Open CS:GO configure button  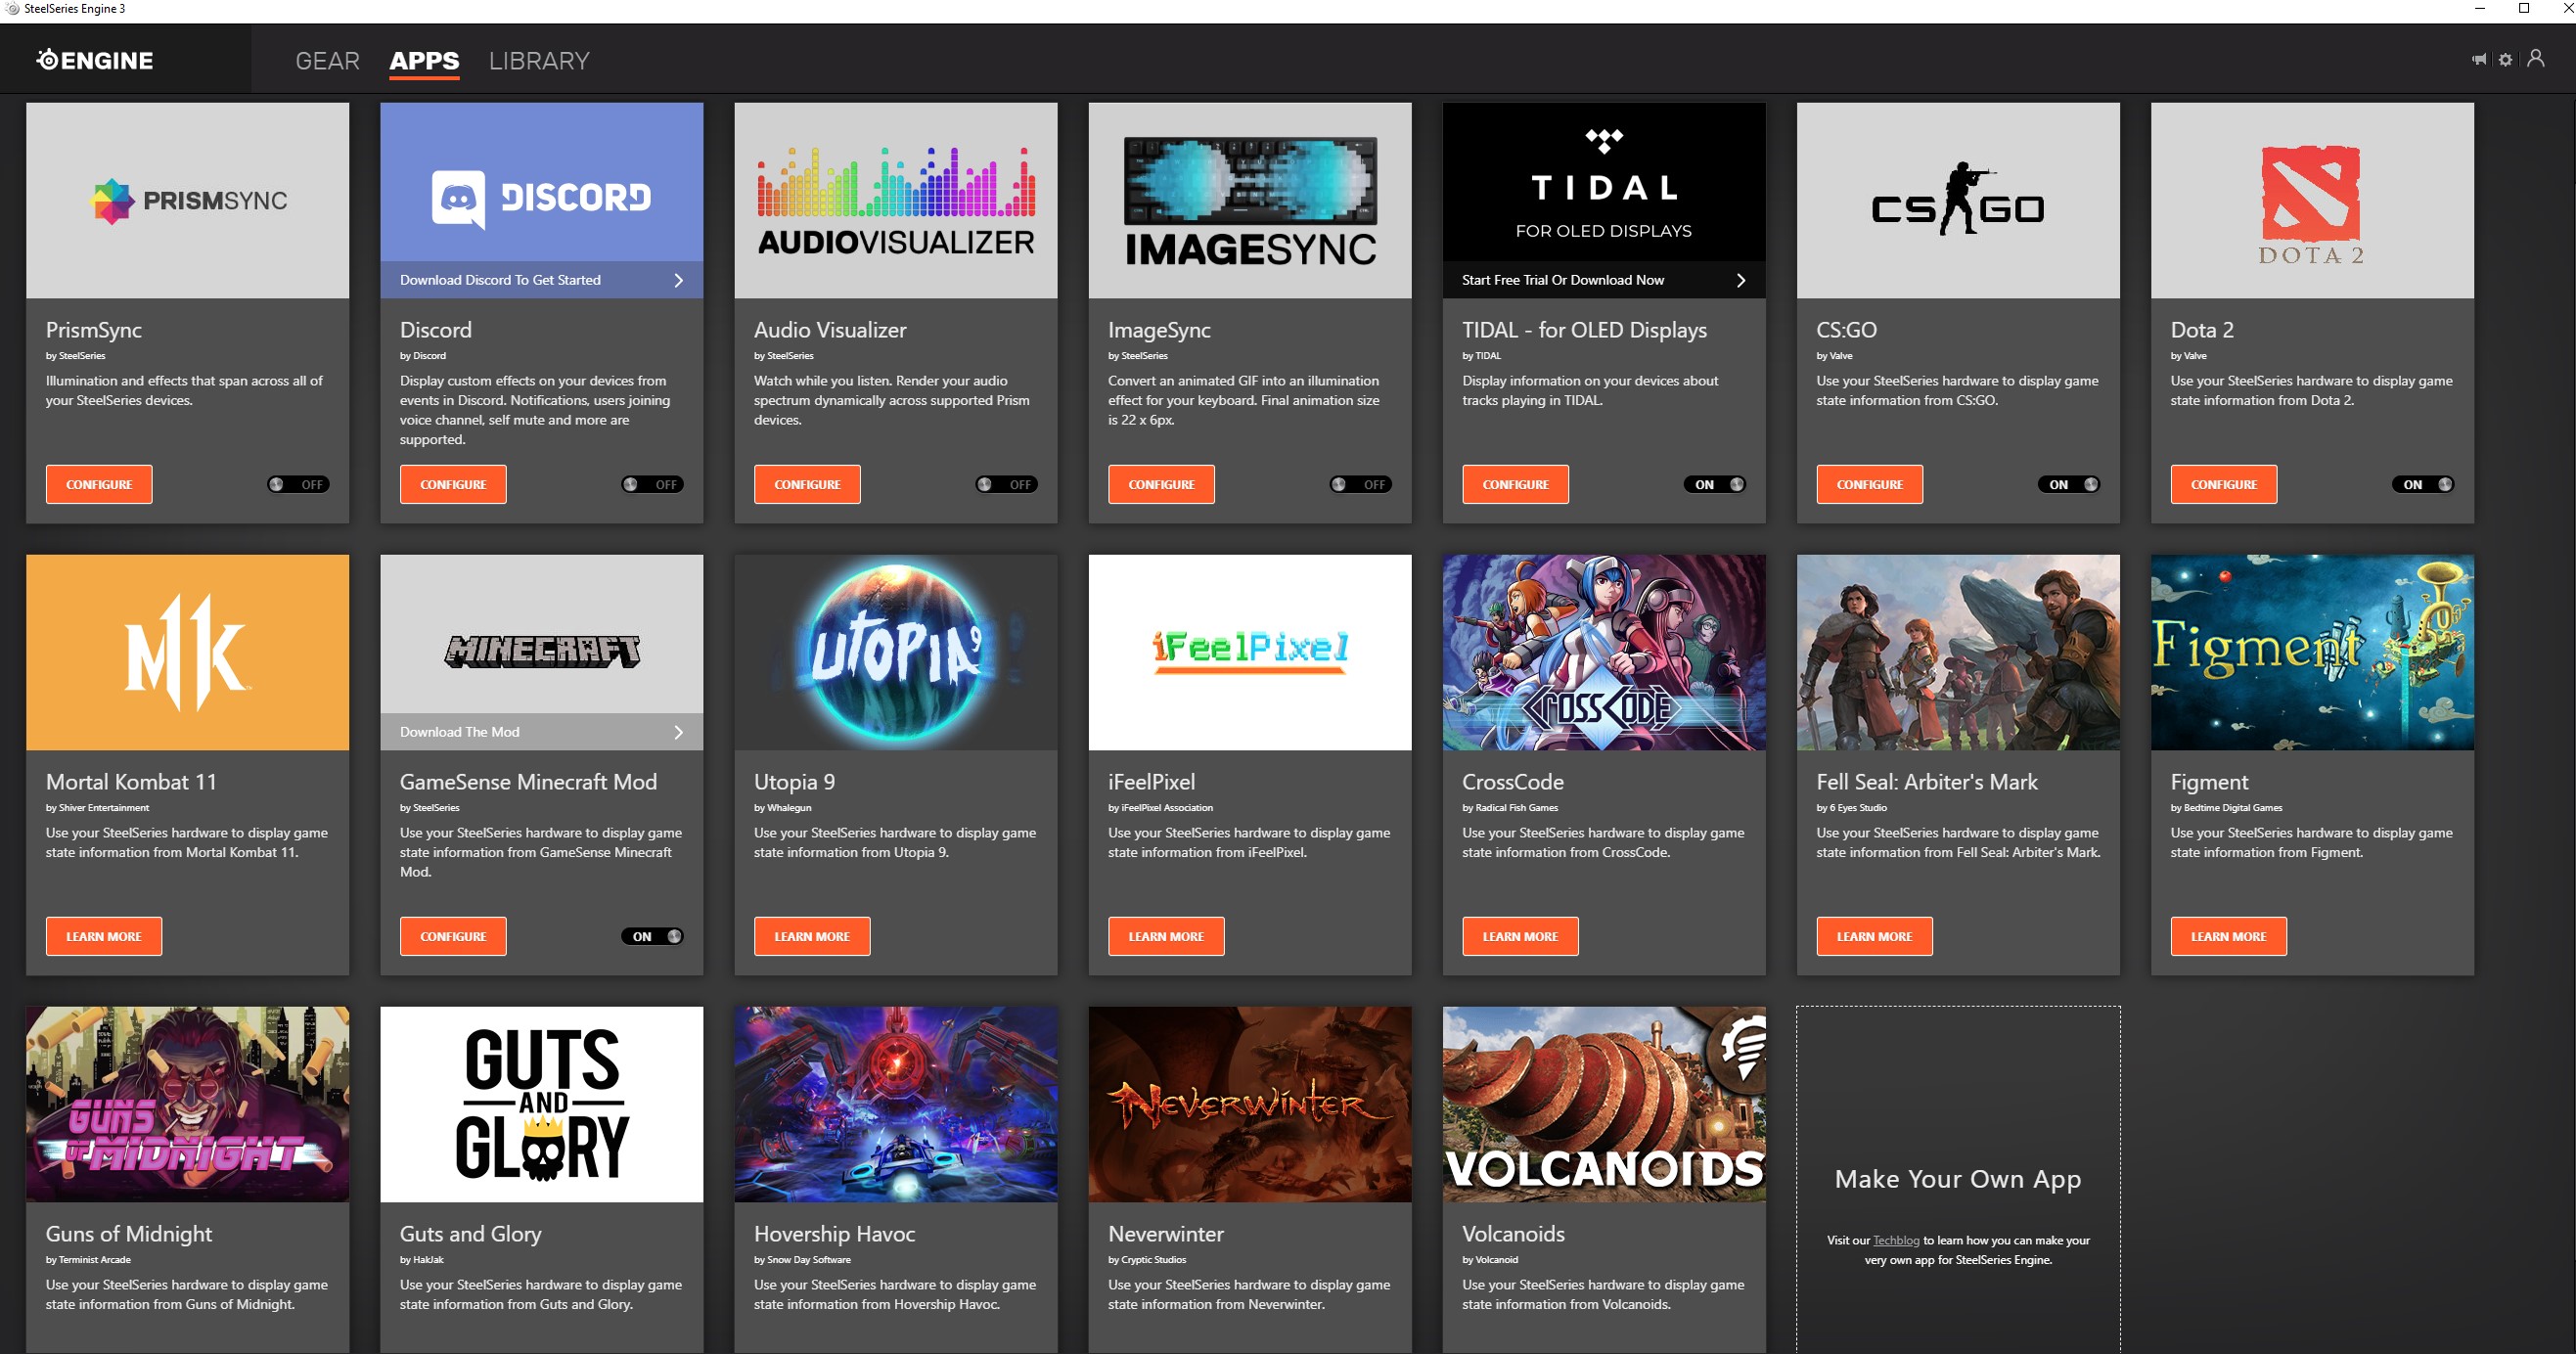(x=1869, y=484)
